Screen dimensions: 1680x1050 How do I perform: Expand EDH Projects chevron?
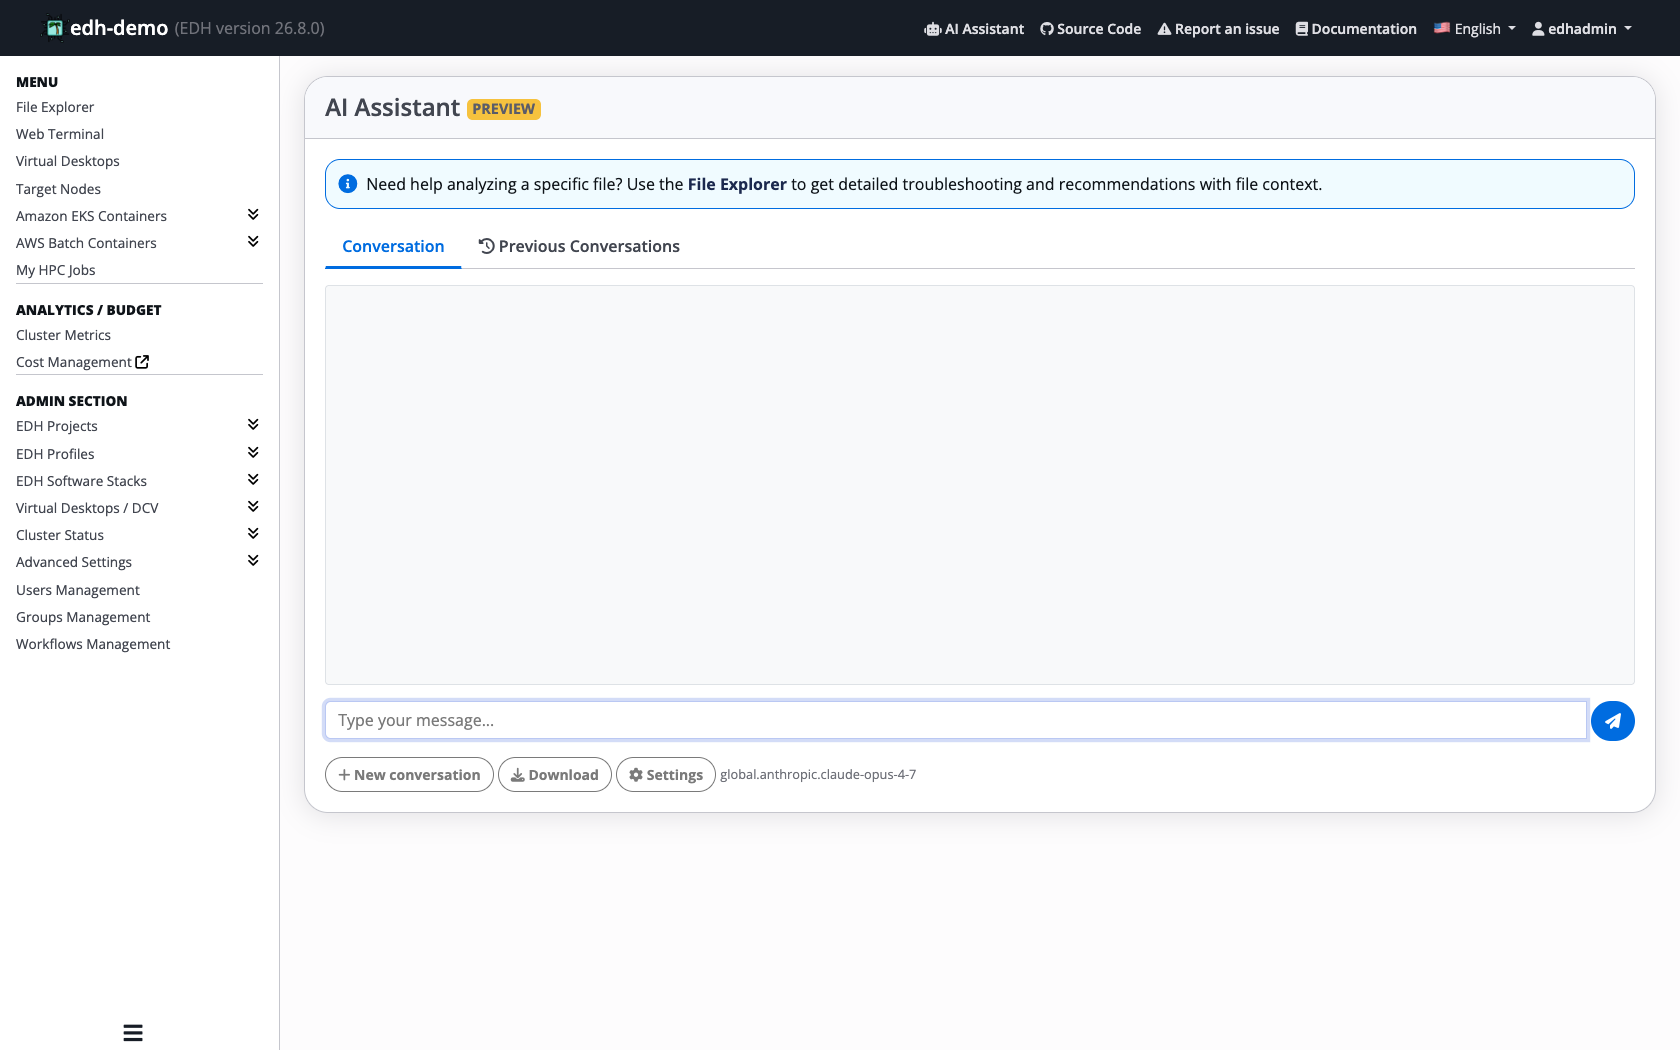coord(253,425)
